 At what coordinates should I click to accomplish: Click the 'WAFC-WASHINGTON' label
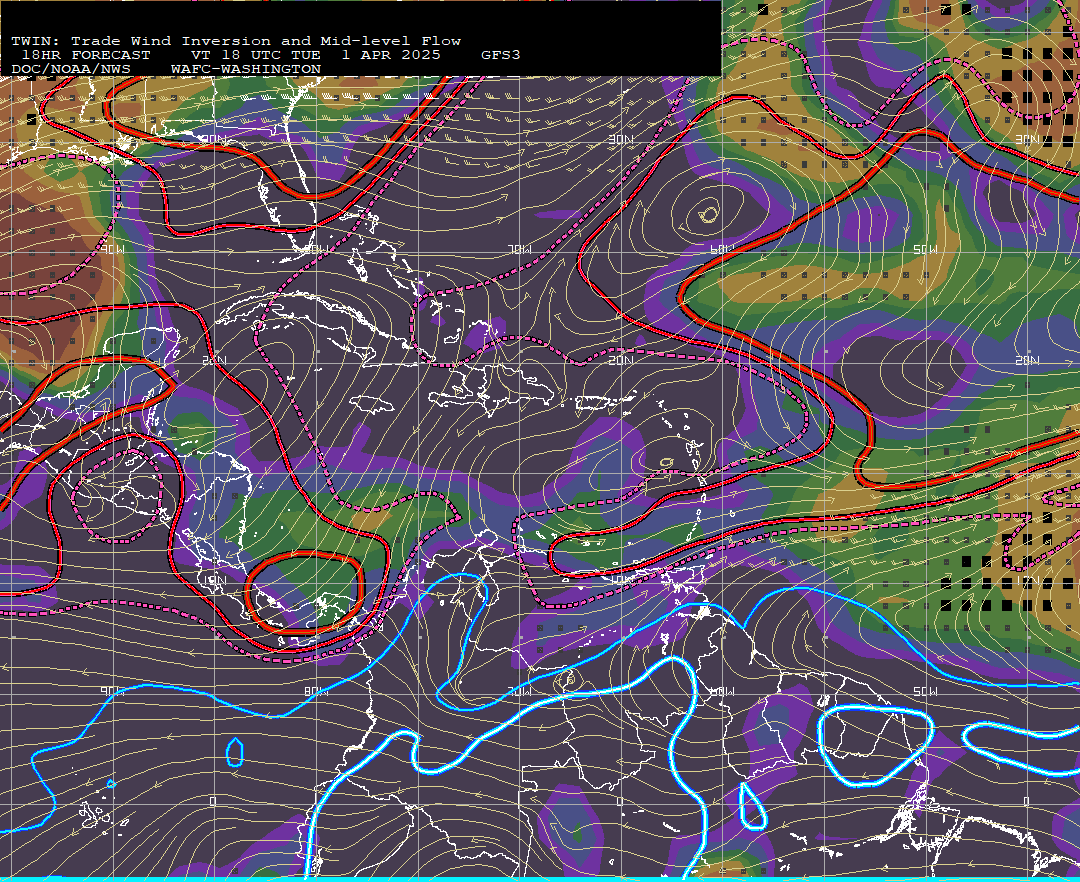click(x=246, y=70)
